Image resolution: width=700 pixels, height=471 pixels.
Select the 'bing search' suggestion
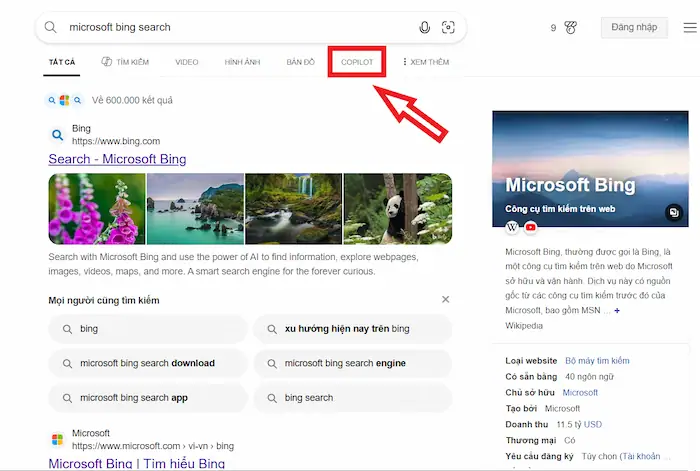tap(353, 398)
